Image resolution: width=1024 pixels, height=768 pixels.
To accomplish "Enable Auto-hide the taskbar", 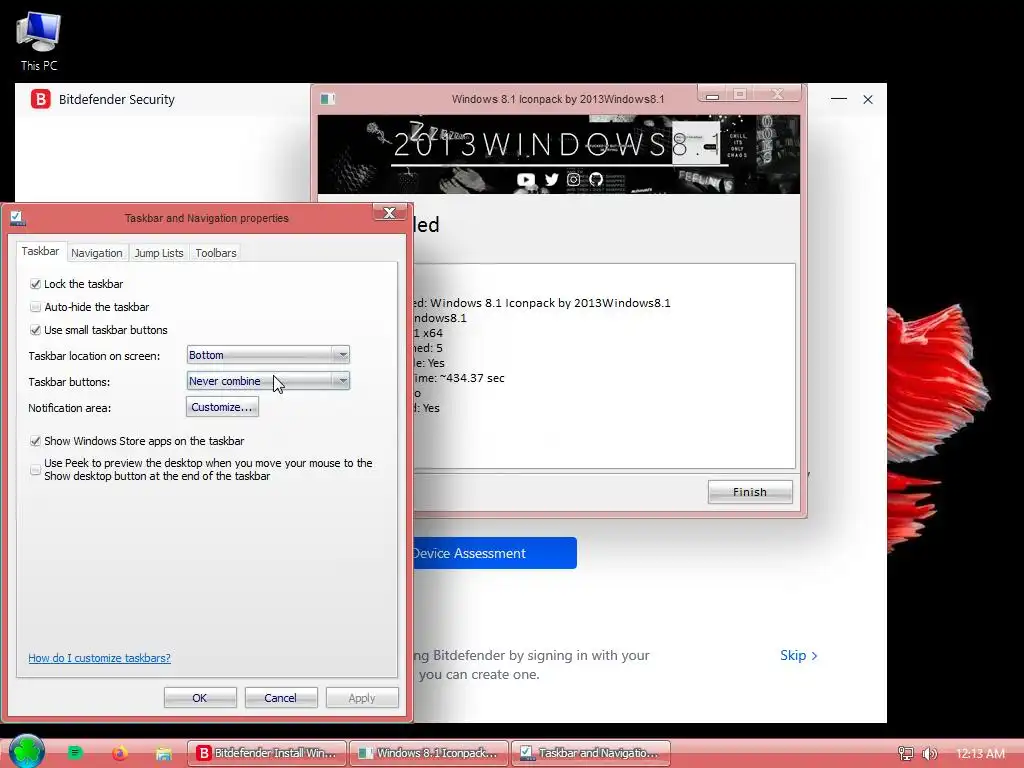I will point(35,307).
